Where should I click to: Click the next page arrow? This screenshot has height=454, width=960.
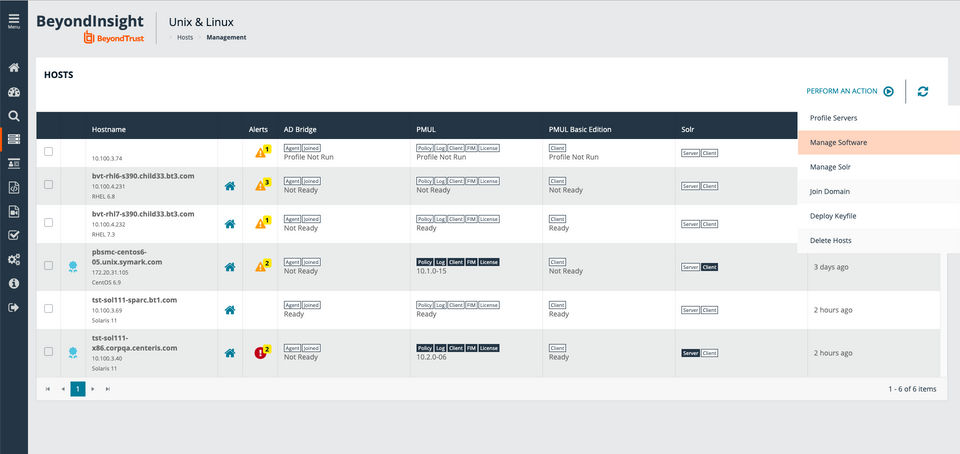point(93,389)
